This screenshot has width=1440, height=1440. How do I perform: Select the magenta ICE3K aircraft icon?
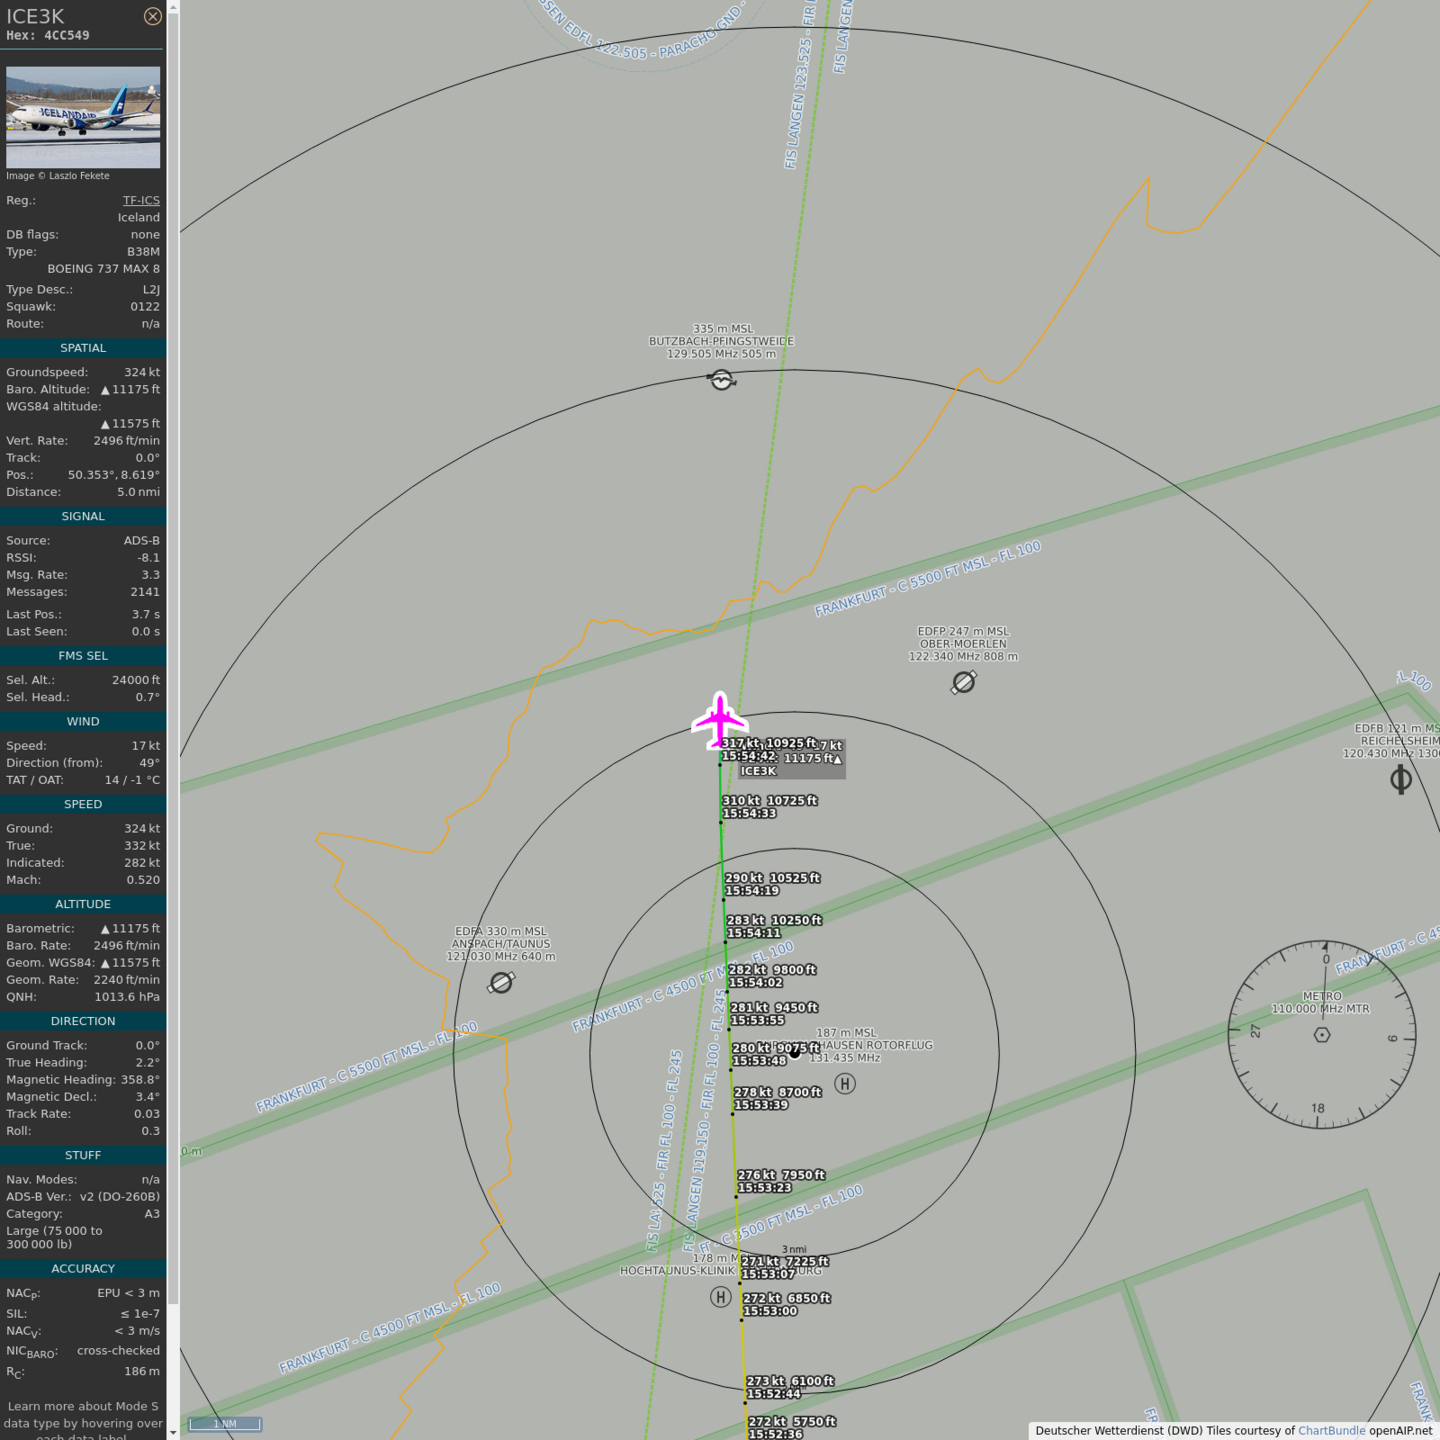click(x=719, y=719)
